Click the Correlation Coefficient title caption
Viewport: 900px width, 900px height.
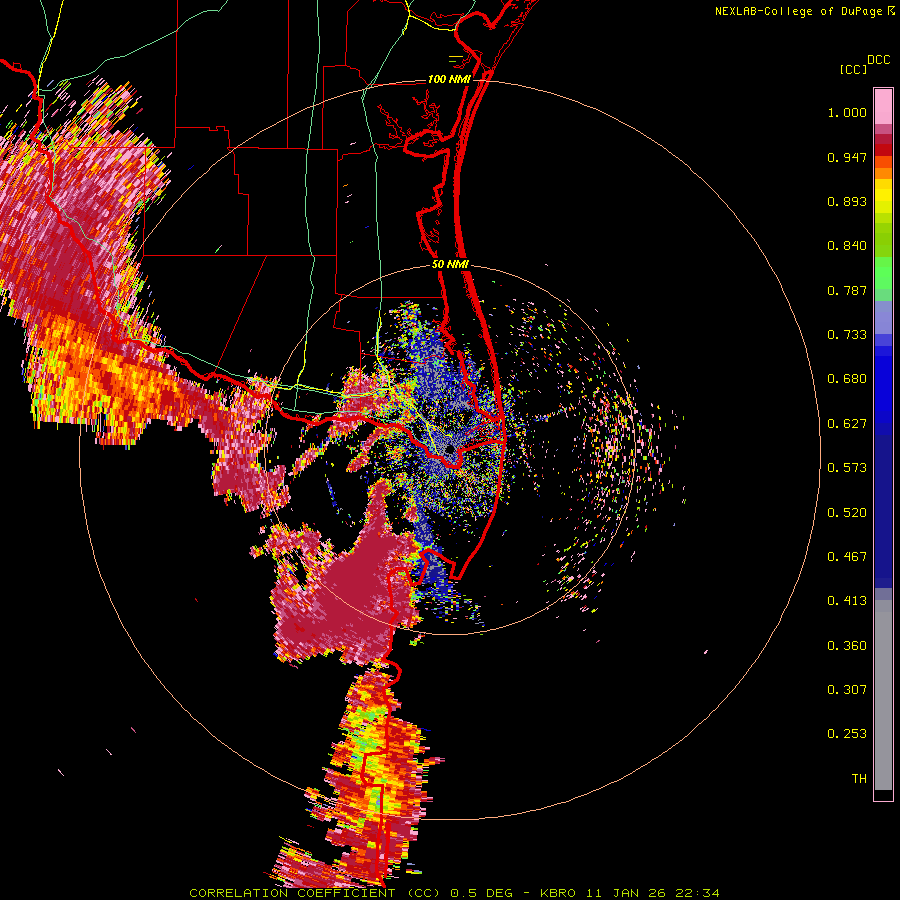click(x=454, y=893)
